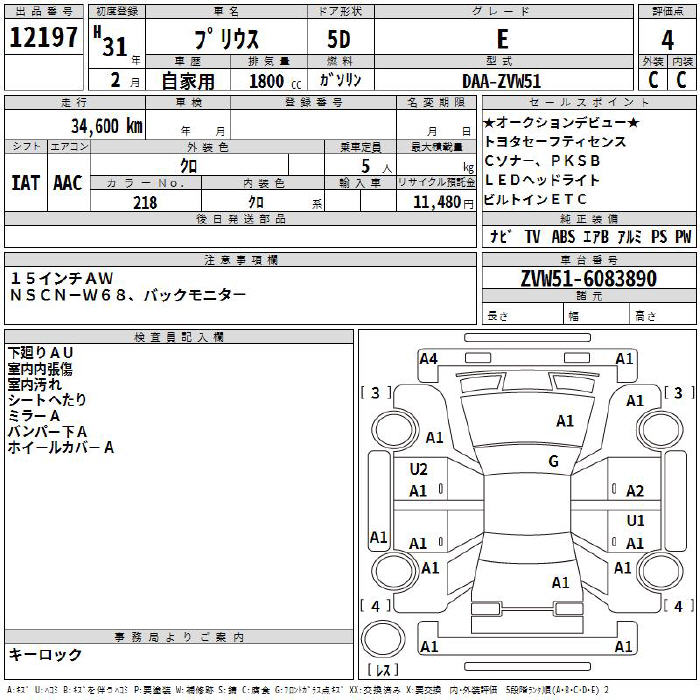
Task: Click the bottom-right [4] tire marker
Action: coord(679,606)
